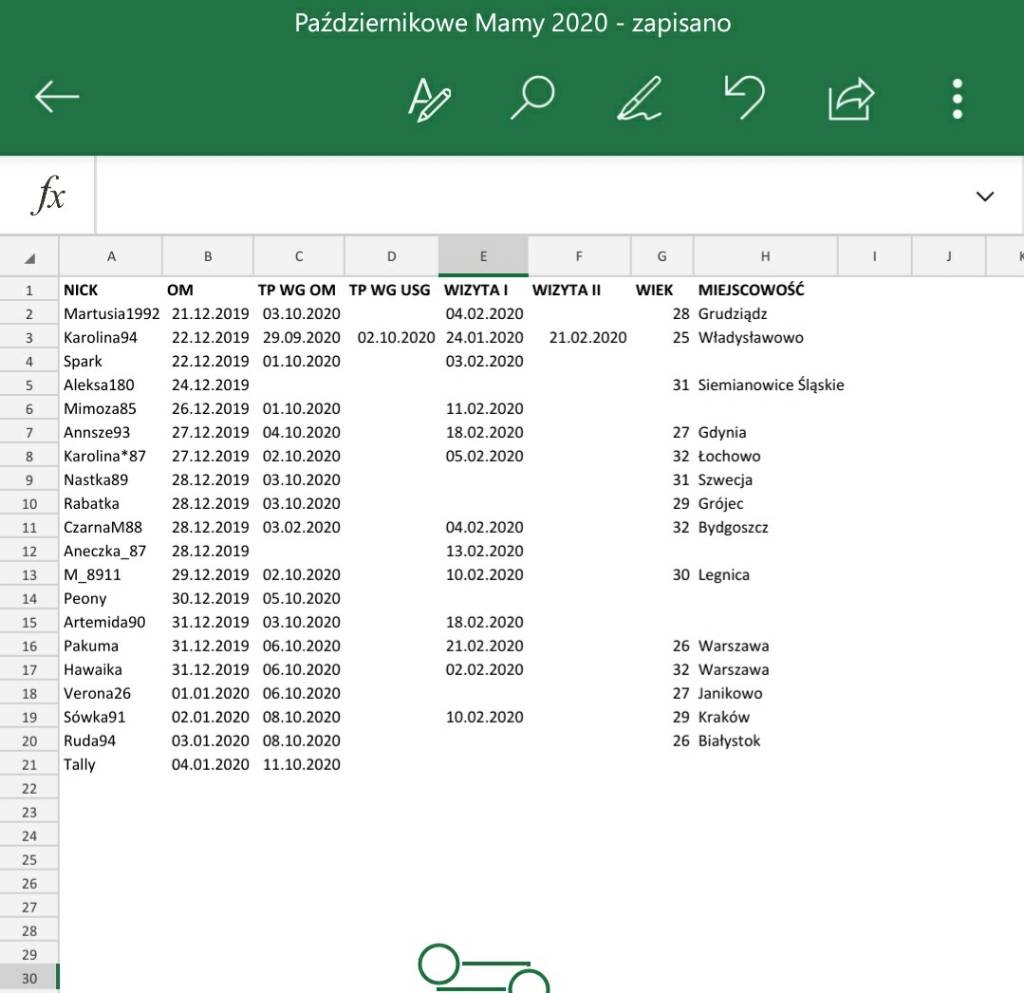
Task: Select the ink drawing pen icon
Action: [639, 99]
